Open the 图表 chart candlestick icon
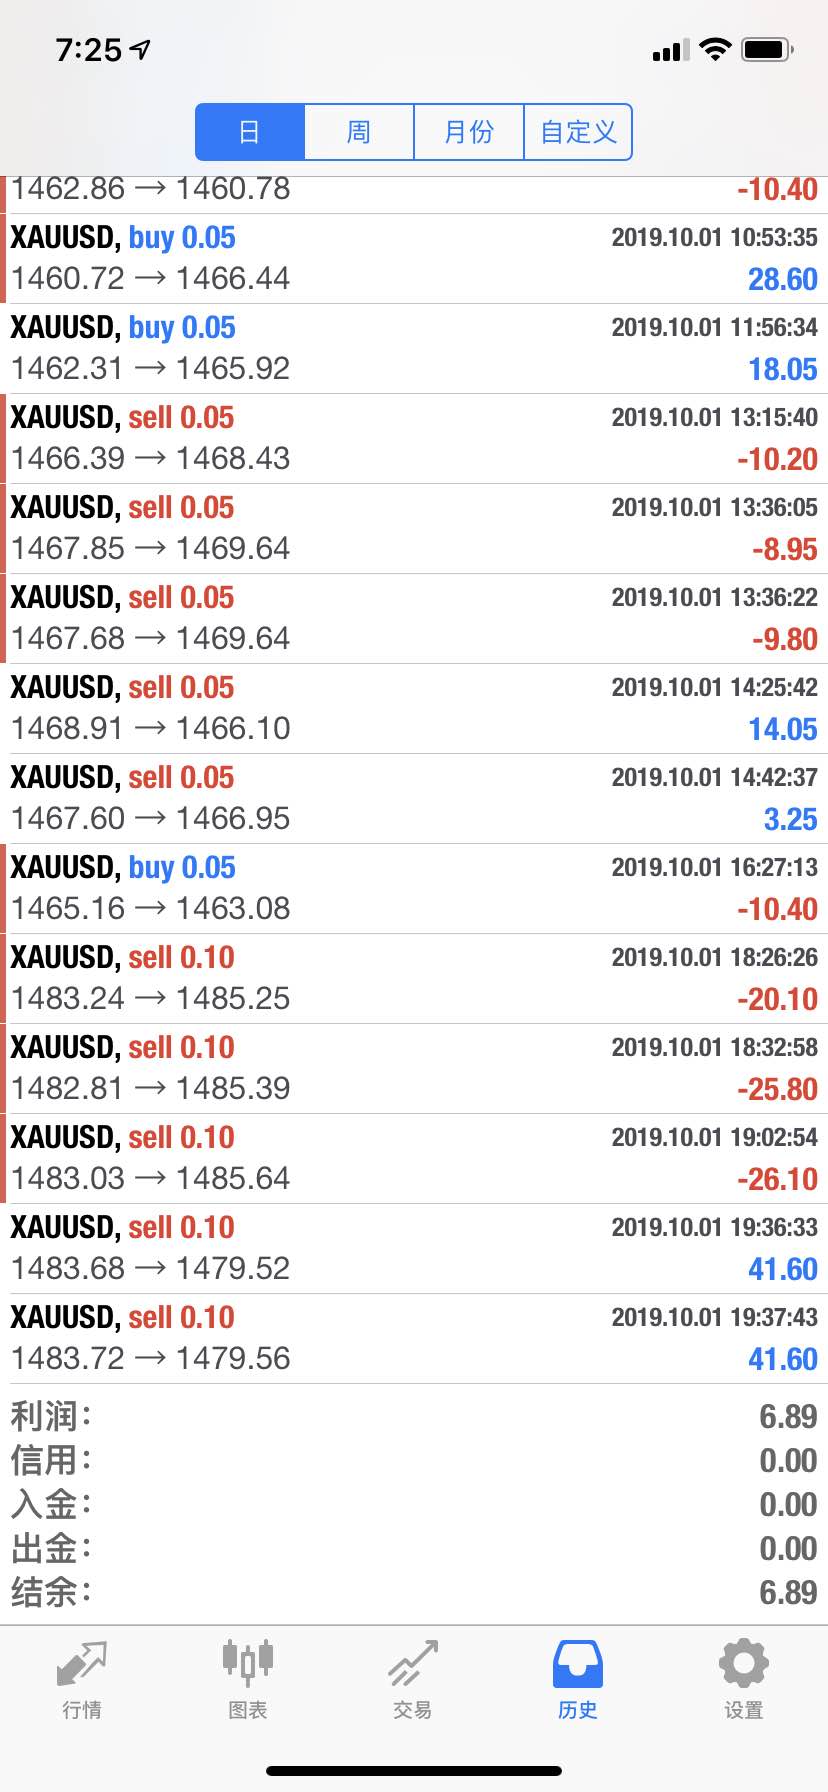The image size is (828, 1792). (248, 1662)
